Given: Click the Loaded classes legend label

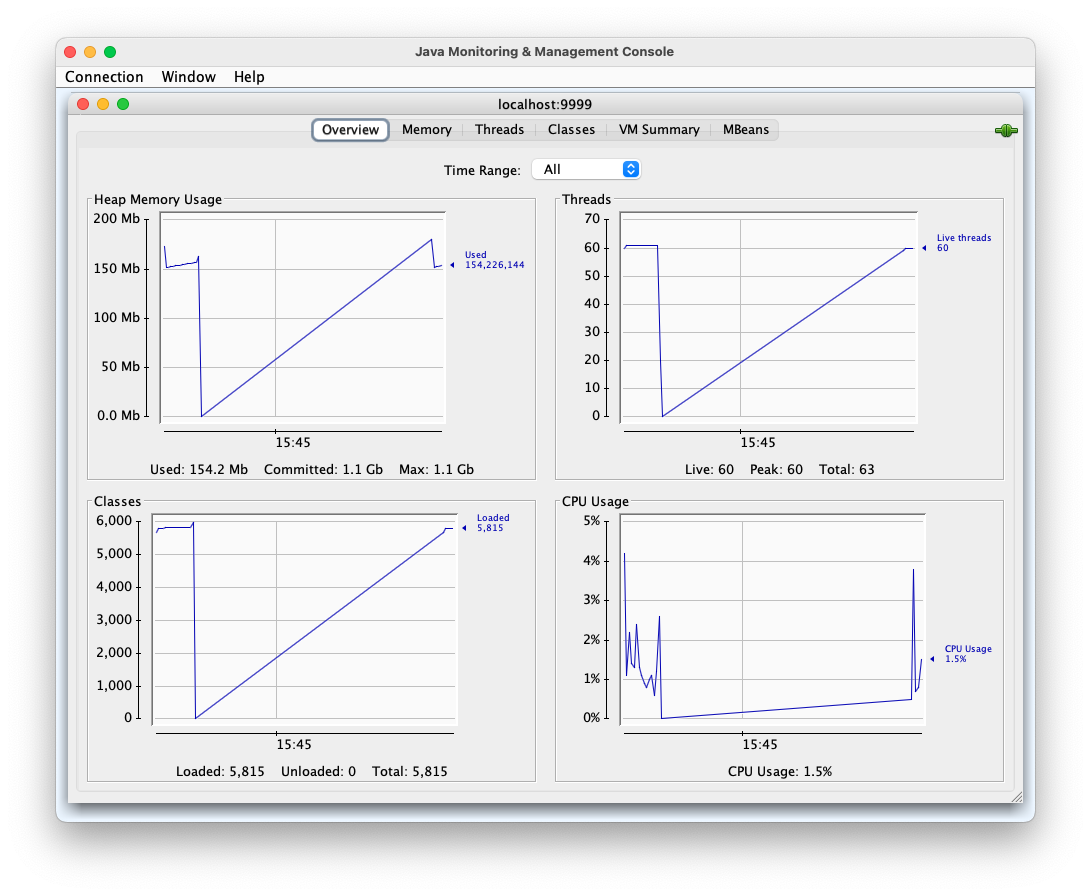Looking at the screenshot, I should [492, 523].
